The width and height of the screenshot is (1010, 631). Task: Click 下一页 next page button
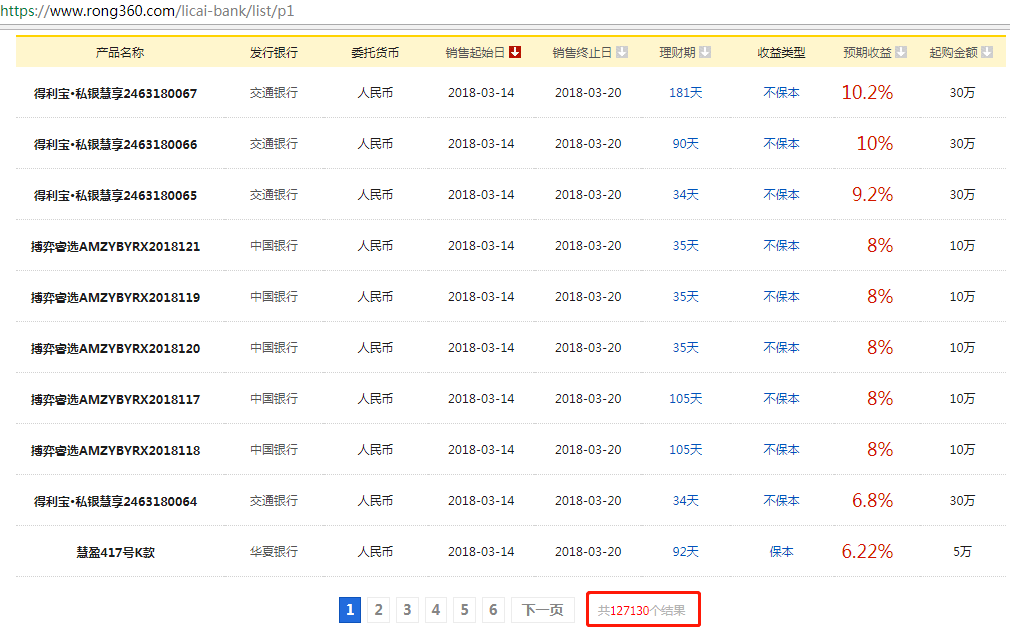tap(542, 610)
